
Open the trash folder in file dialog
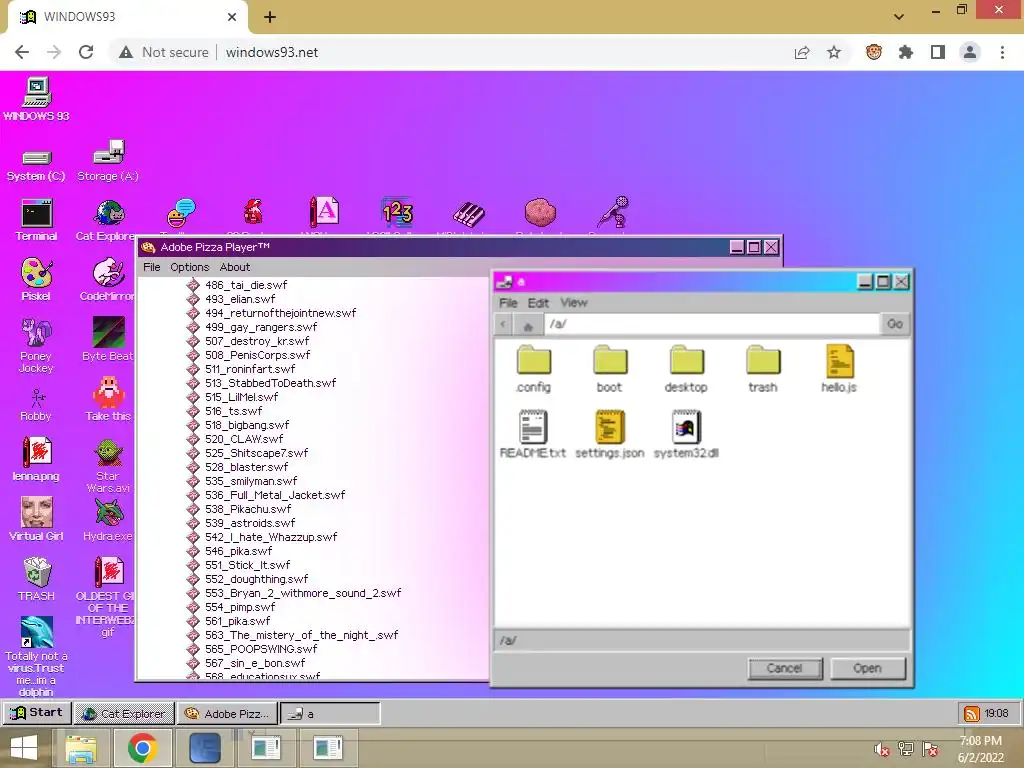point(763,369)
